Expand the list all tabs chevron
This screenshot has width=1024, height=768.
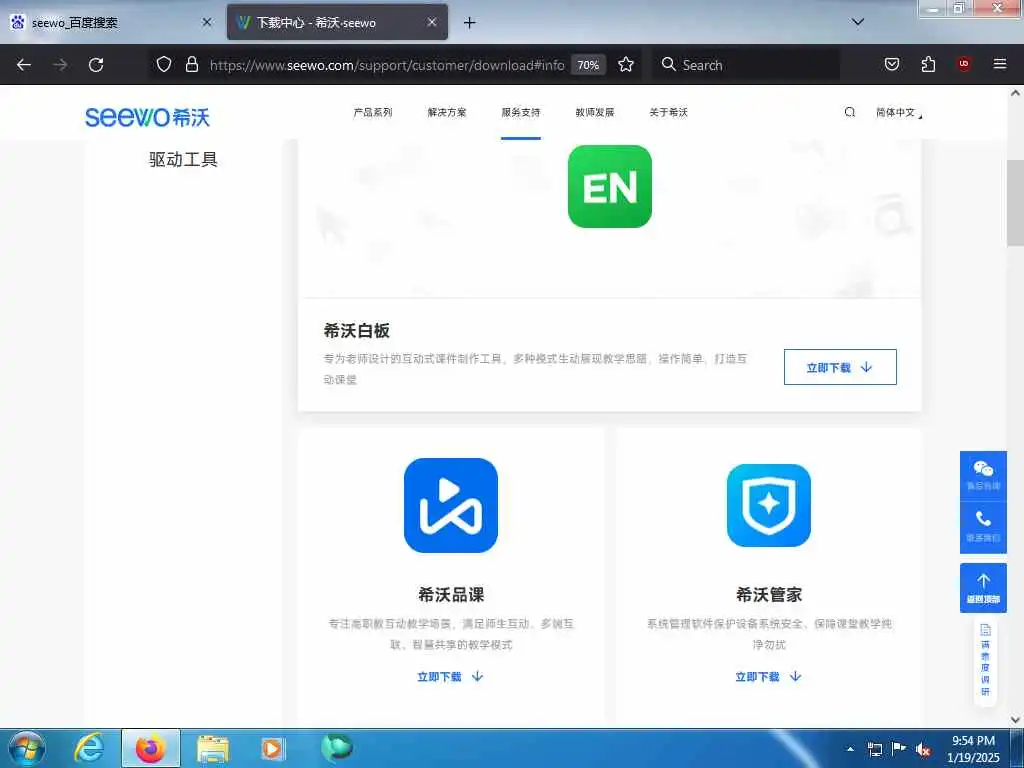point(858,22)
